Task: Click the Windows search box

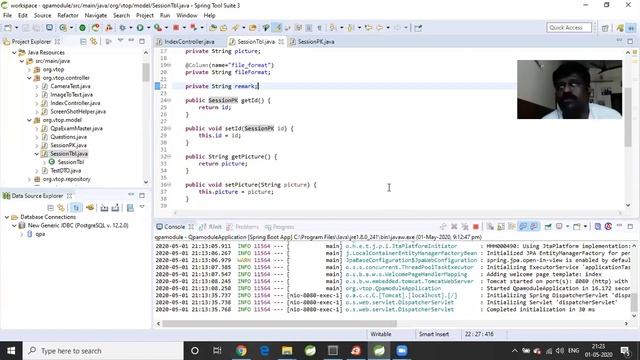Action: (103, 351)
